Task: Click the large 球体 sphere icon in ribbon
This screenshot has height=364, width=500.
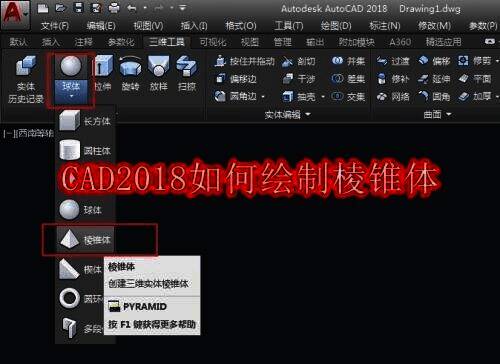Action: pos(71,66)
